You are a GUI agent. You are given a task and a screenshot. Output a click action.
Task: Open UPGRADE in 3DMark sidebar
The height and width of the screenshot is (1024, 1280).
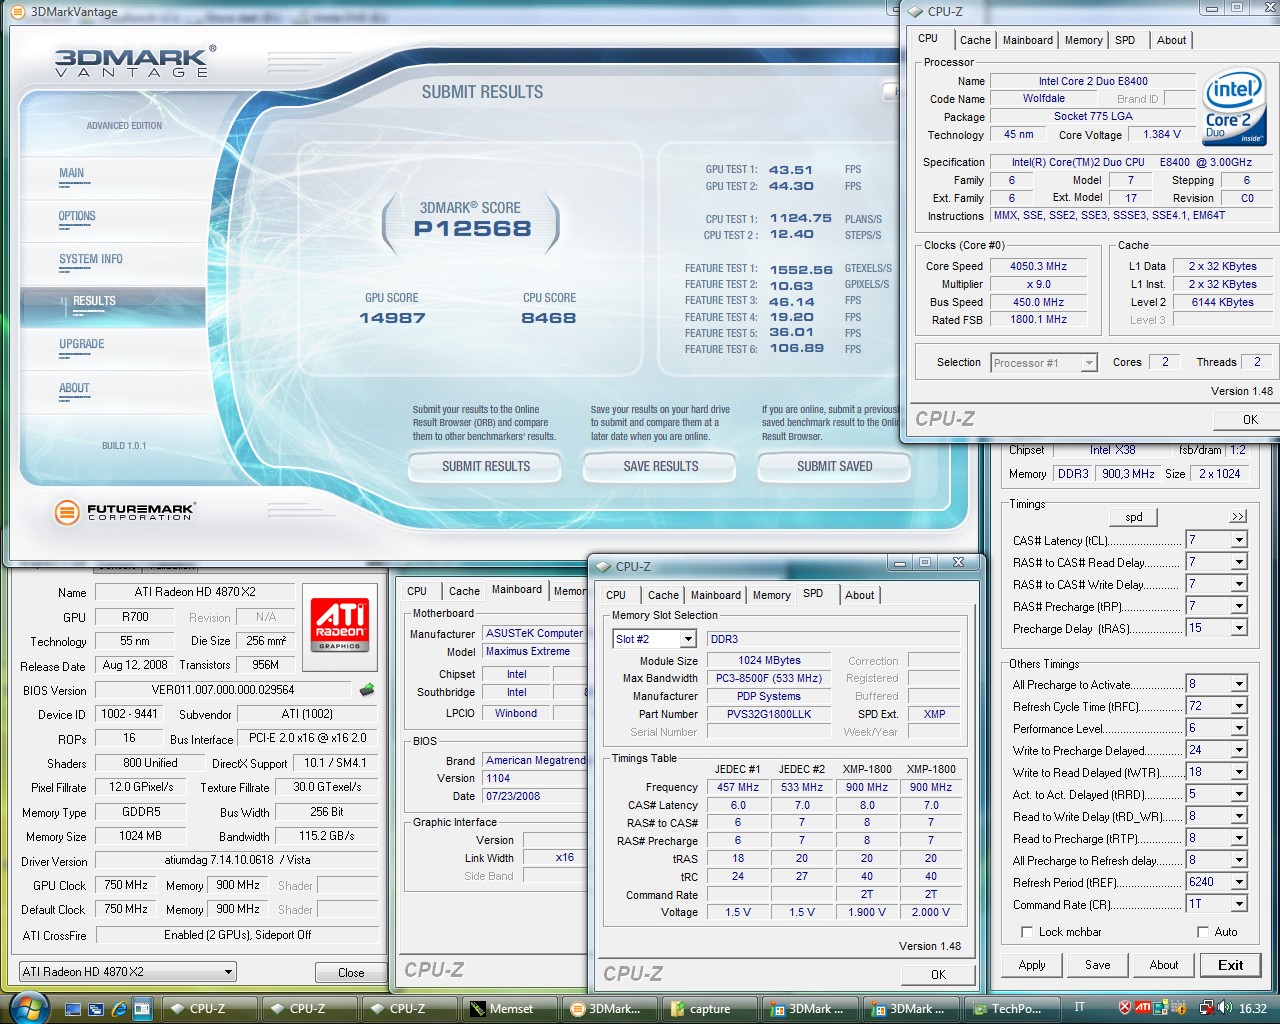click(81, 344)
